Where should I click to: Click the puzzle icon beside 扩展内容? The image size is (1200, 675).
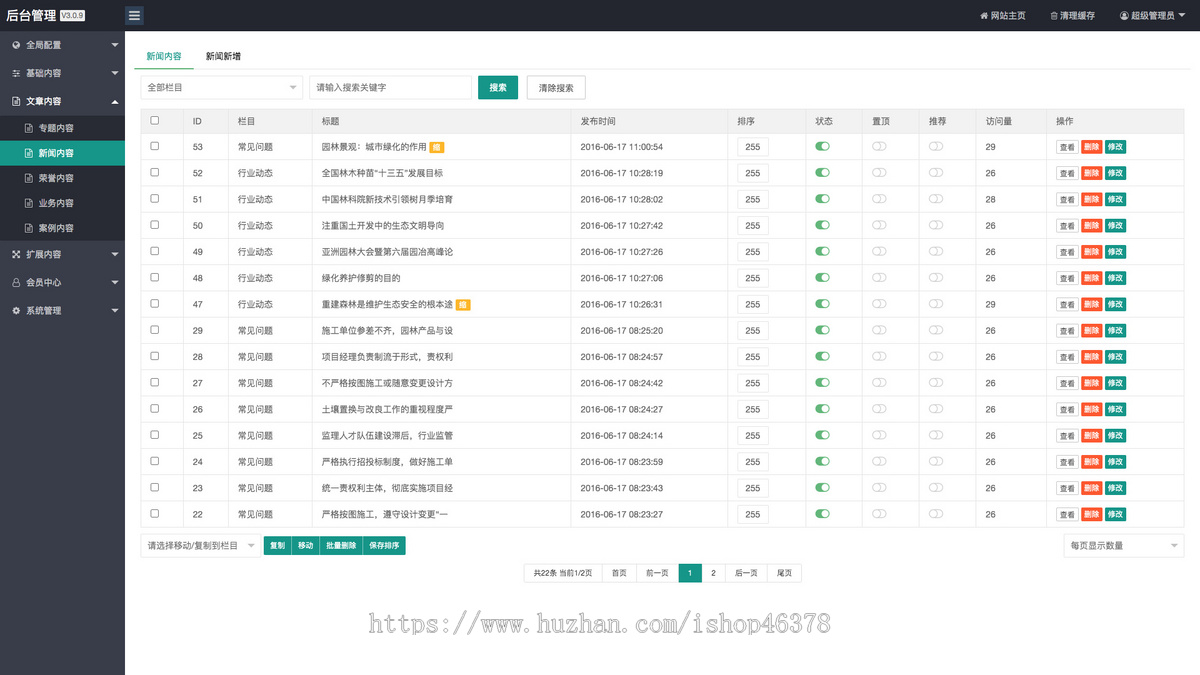16,254
